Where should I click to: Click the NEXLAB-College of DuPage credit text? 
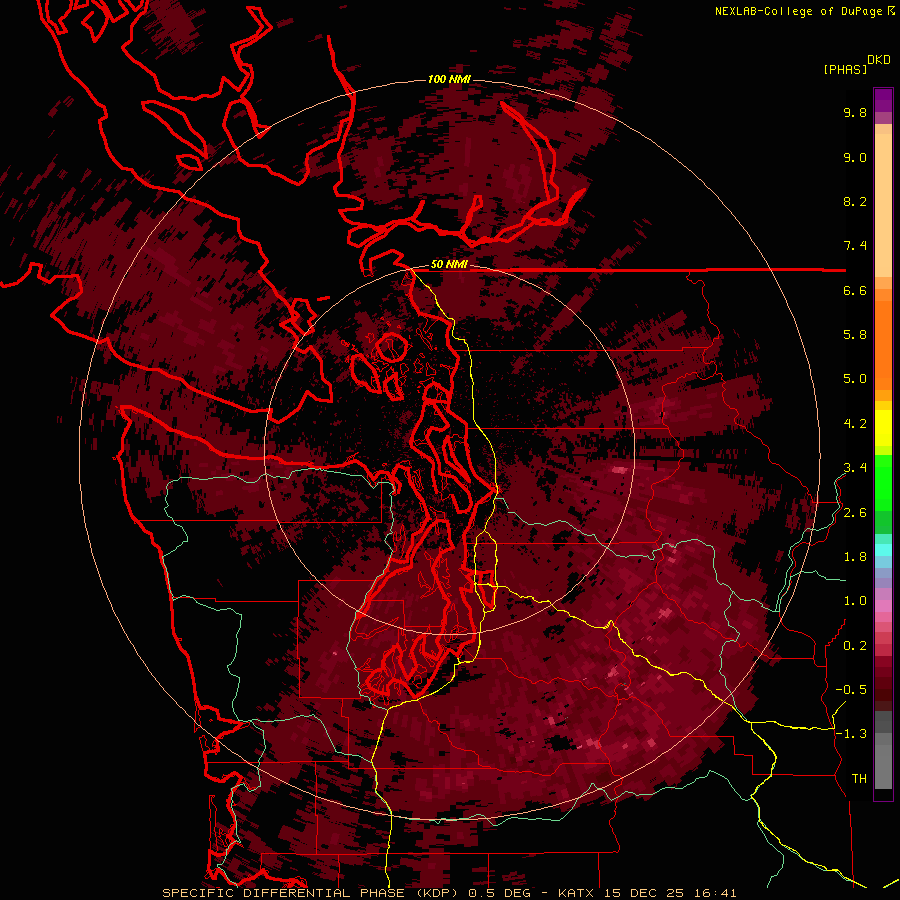coord(798,11)
